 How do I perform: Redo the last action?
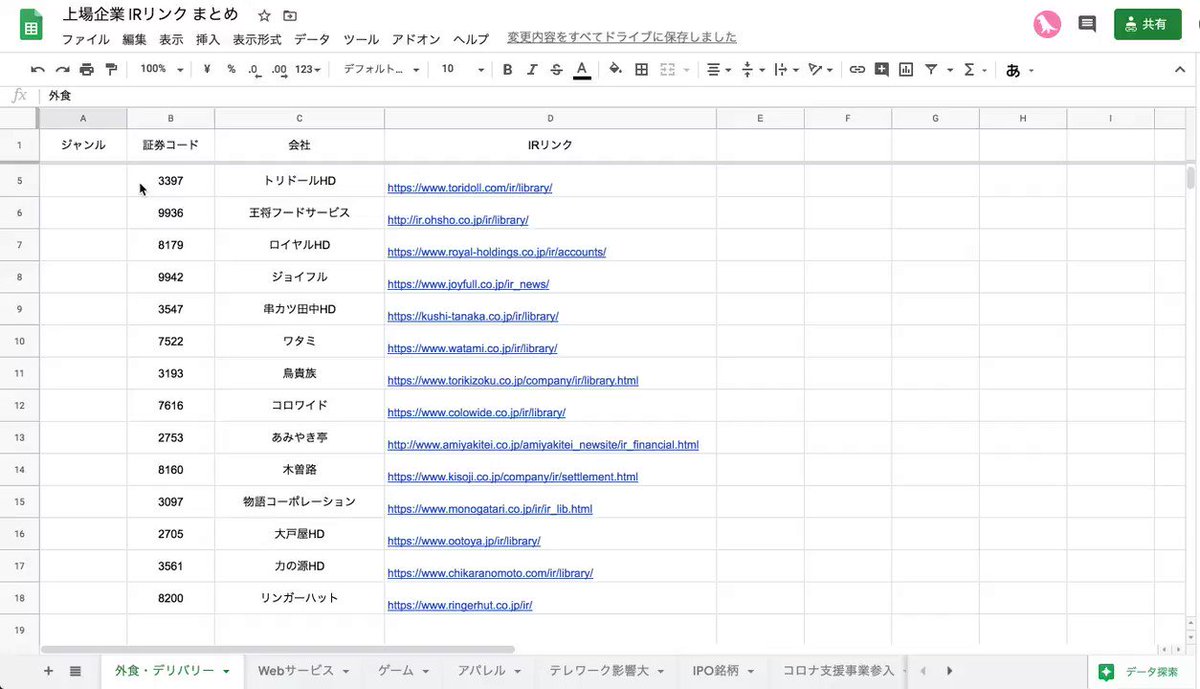[62, 70]
